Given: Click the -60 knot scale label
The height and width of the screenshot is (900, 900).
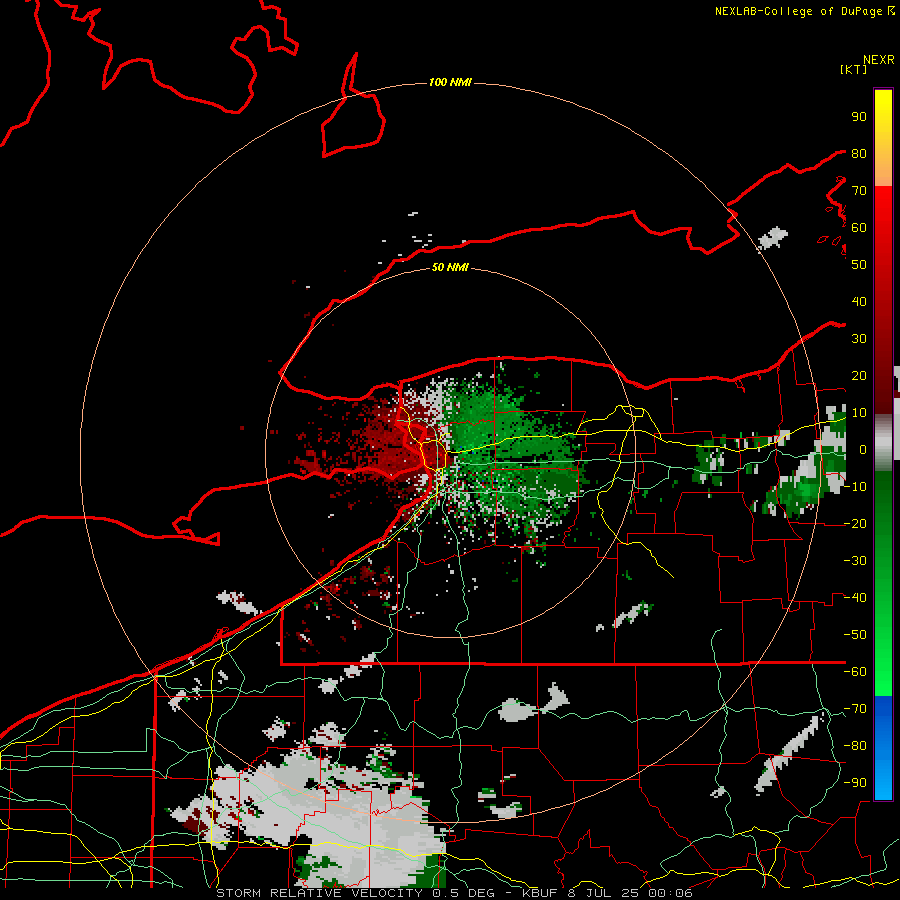Looking at the screenshot, I should click(855, 672).
